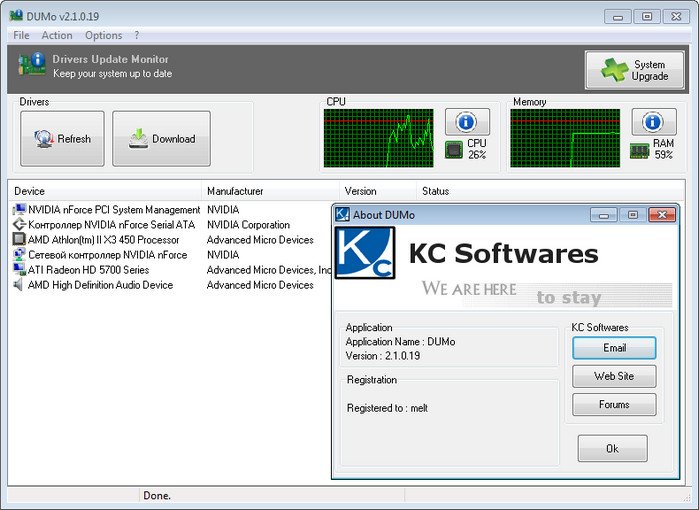The width and height of the screenshot is (699, 510).
Task: Click the DUMo title bar app icon
Action: (x=16, y=16)
